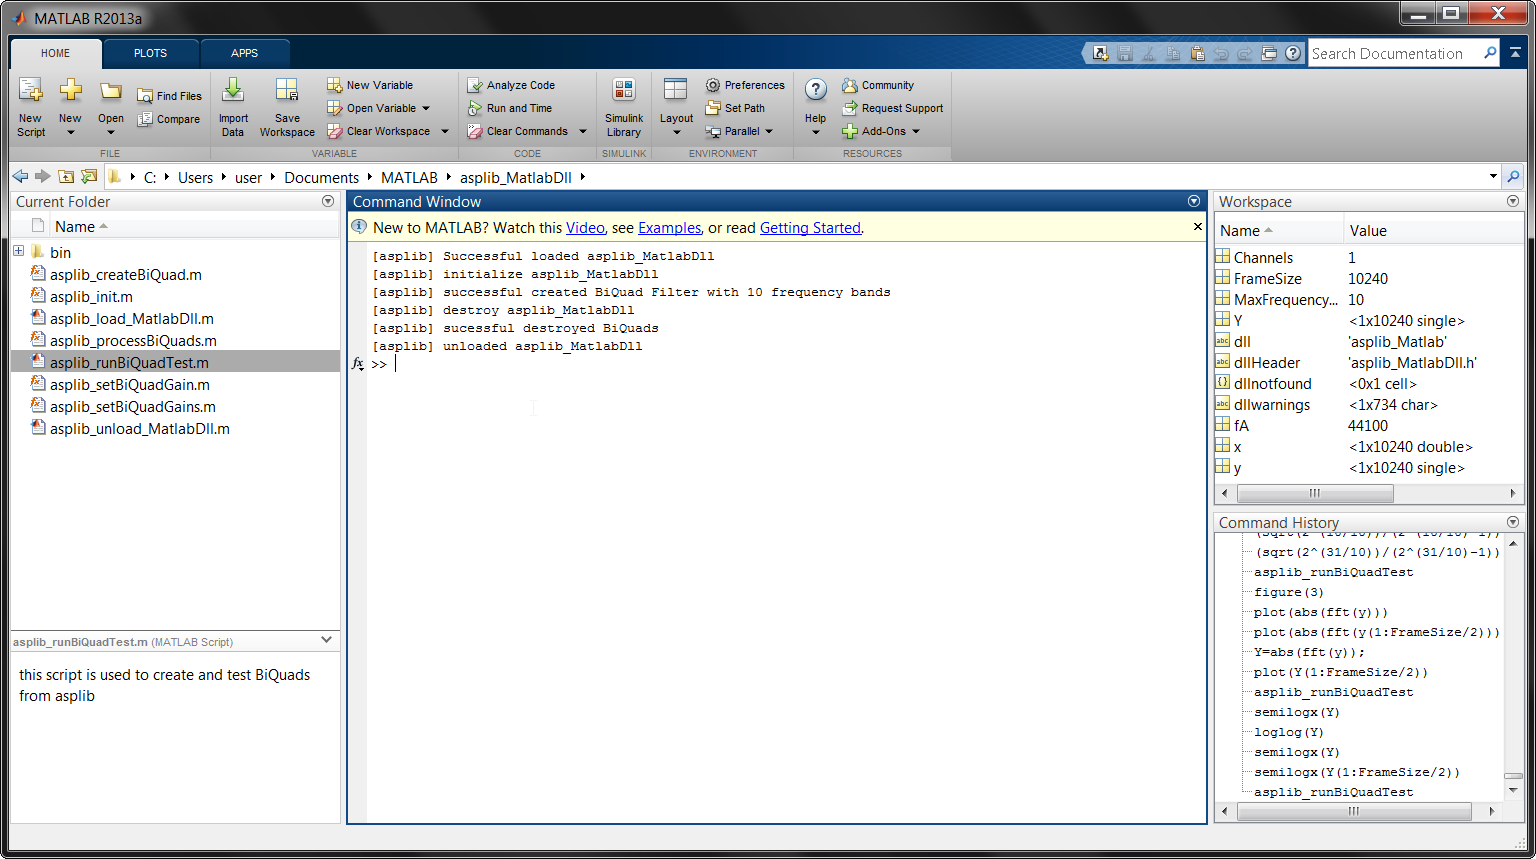Click Compare files tool
This screenshot has height=859, width=1536.
click(169, 119)
